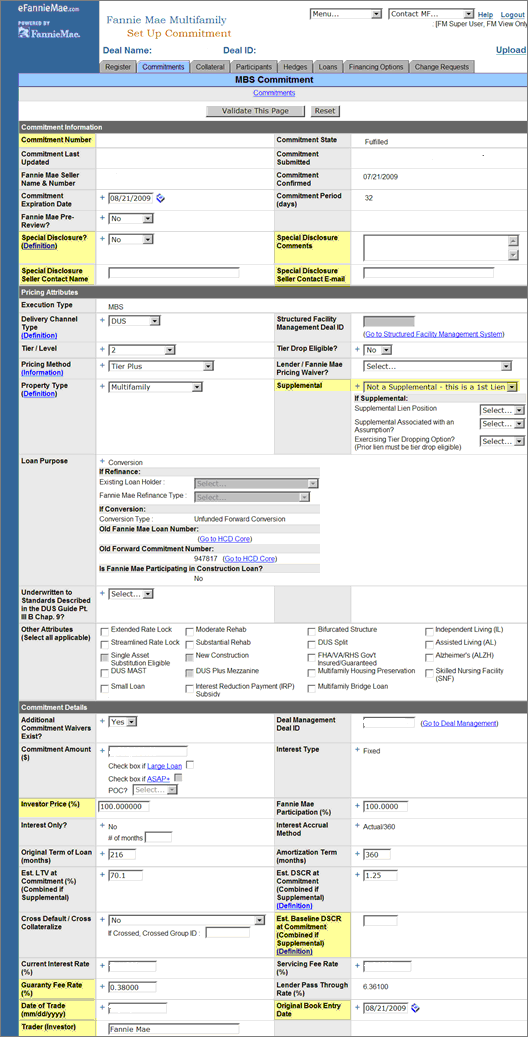
Task: Open the Help link
Action: (485, 15)
